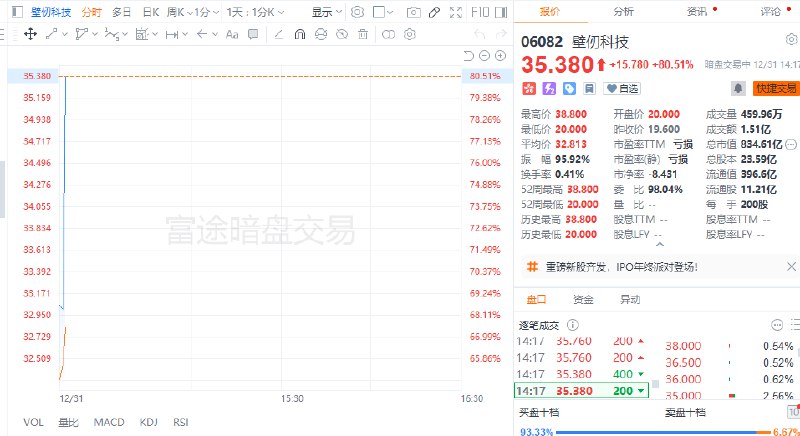Zoom in the chart with plus icon
The width and height of the screenshot is (800, 436).
pyautogui.click(x=501, y=56)
